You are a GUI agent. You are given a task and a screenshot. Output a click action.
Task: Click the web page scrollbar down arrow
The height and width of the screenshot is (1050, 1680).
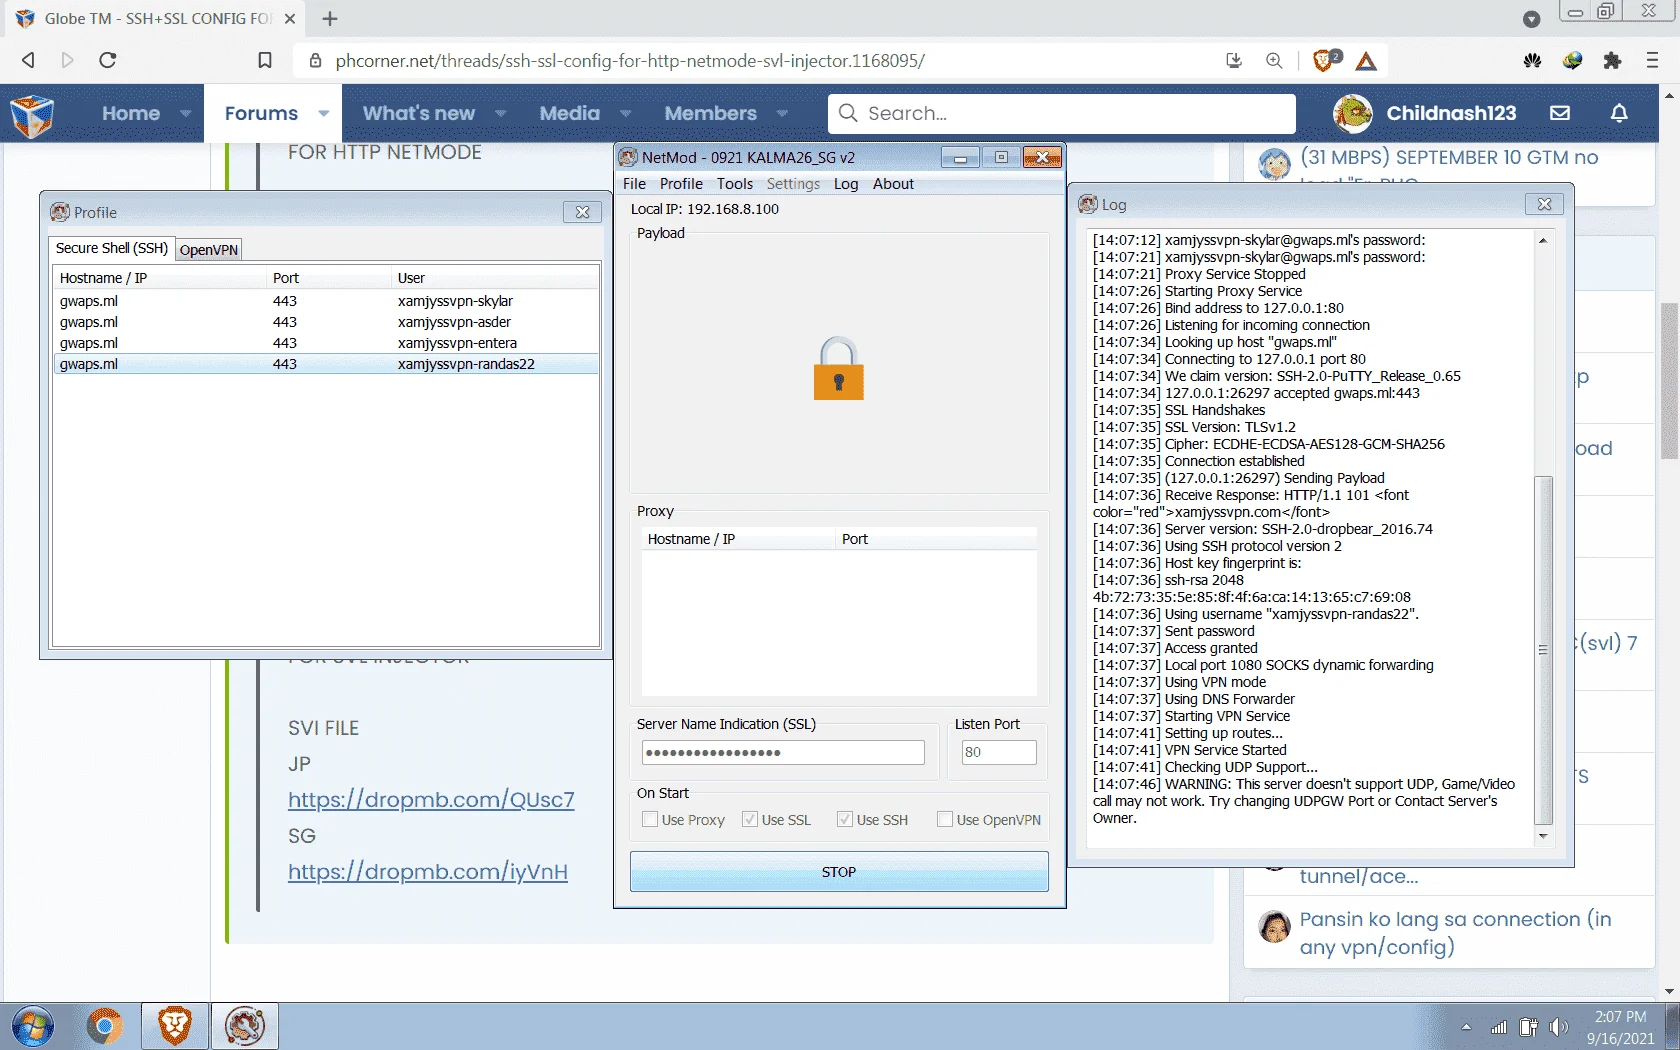pyautogui.click(x=1669, y=991)
